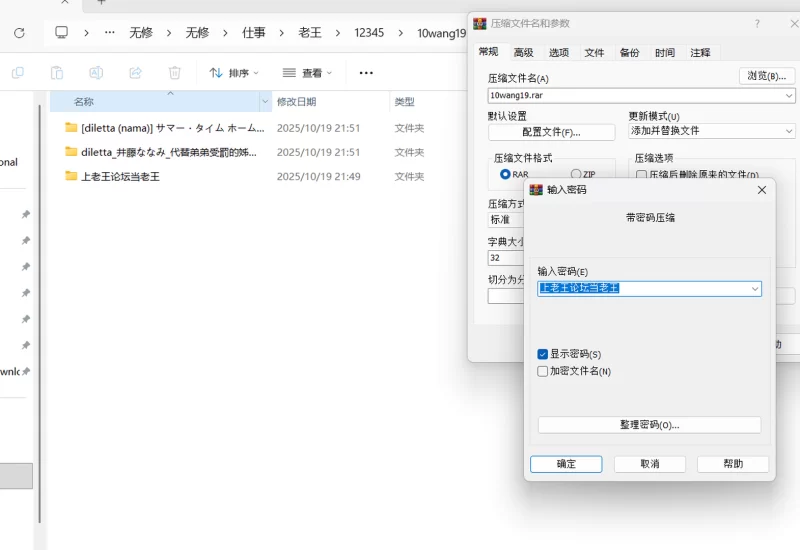800x550 pixels.
Task: Click the WinRAR icon in 压缩文件名和参数 title
Action: click(480, 23)
